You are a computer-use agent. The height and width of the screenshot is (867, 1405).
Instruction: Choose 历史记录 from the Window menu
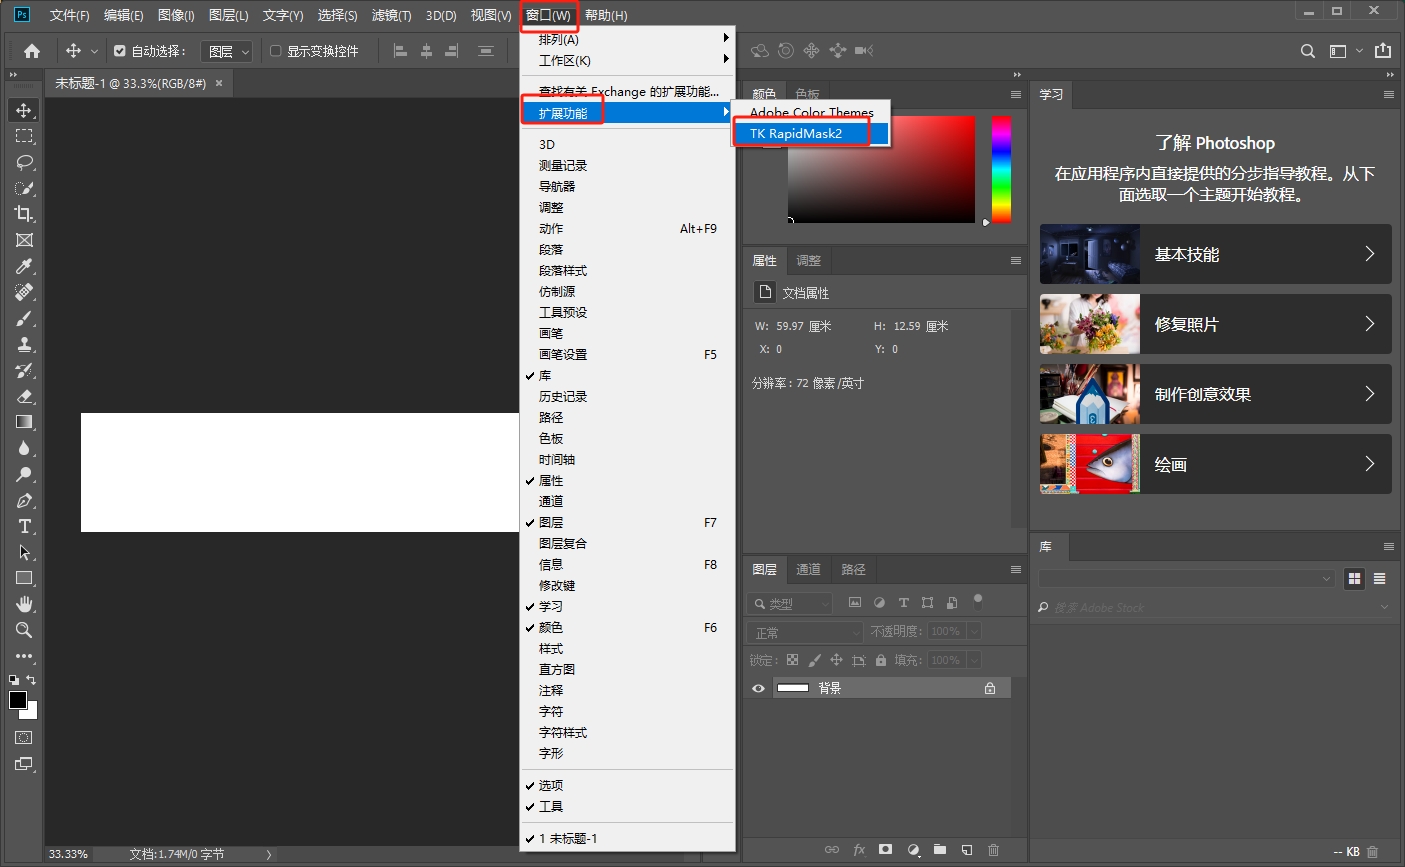563,396
